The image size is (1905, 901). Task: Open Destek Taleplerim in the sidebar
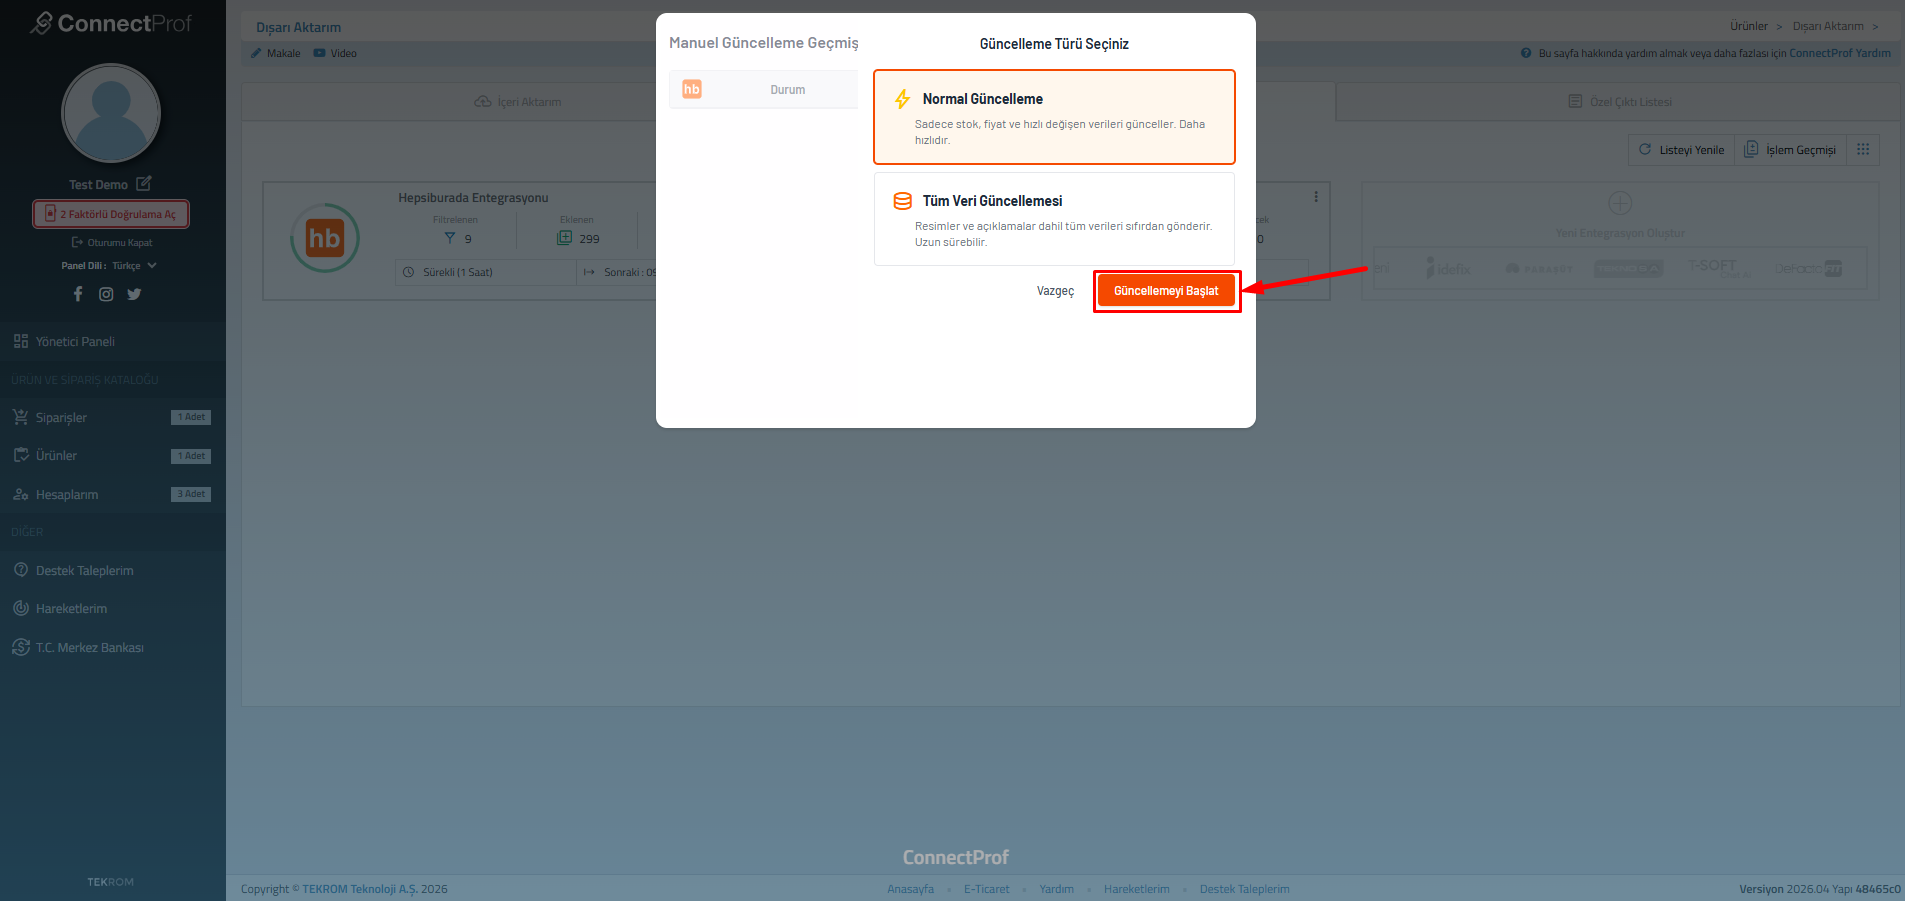[113, 571]
